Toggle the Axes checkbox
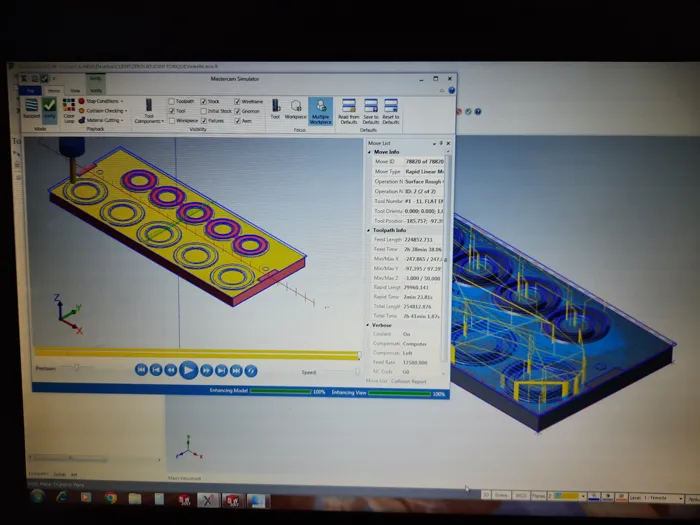The height and width of the screenshot is (525, 700). pos(238,121)
